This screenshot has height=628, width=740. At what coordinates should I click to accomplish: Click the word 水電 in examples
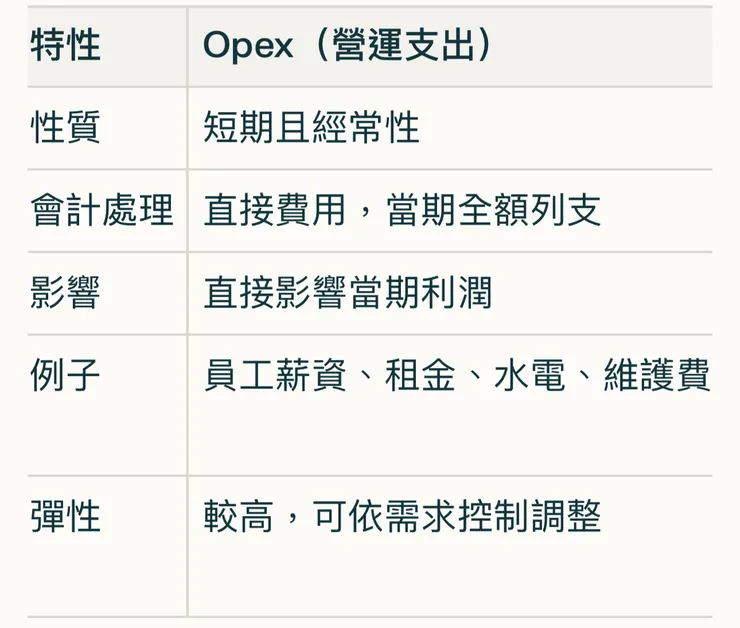(x=529, y=376)
